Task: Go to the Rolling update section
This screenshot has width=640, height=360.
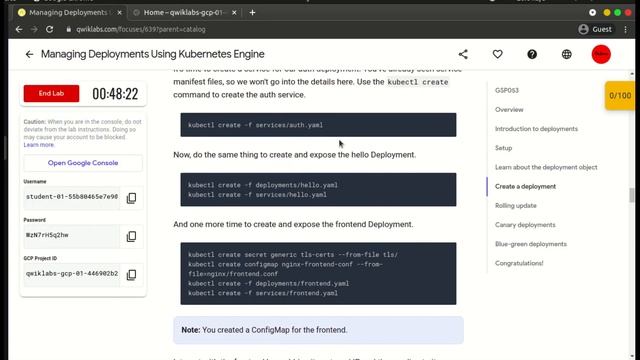Action: tap(516, 206)
